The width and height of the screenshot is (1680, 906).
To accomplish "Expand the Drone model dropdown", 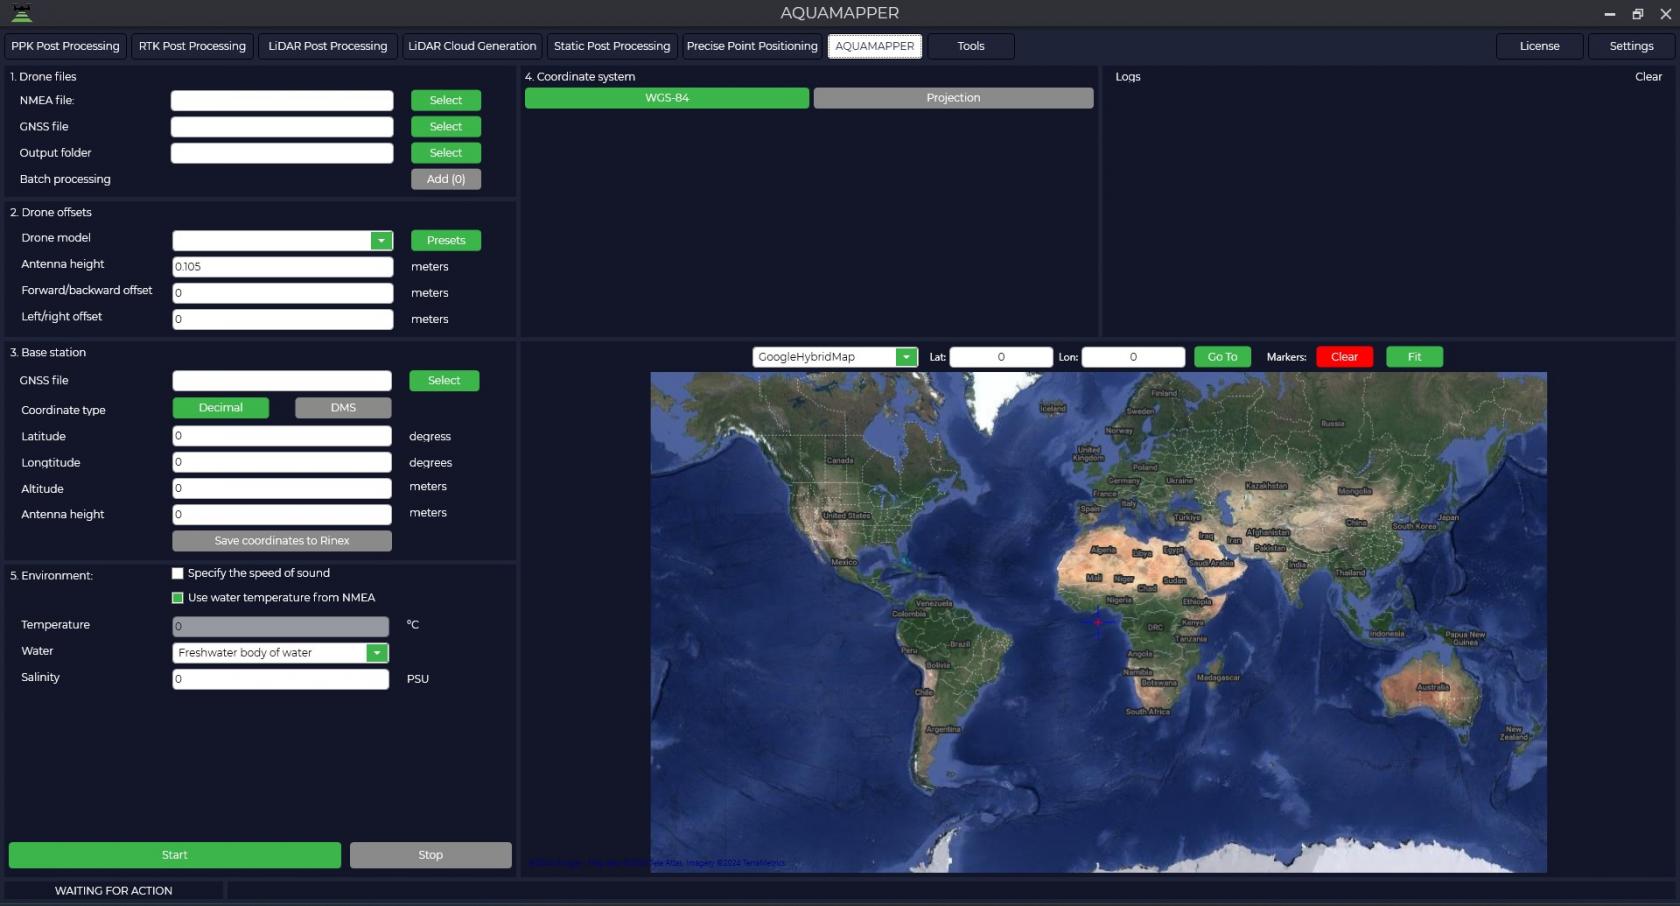I will (x=381, y=240).
